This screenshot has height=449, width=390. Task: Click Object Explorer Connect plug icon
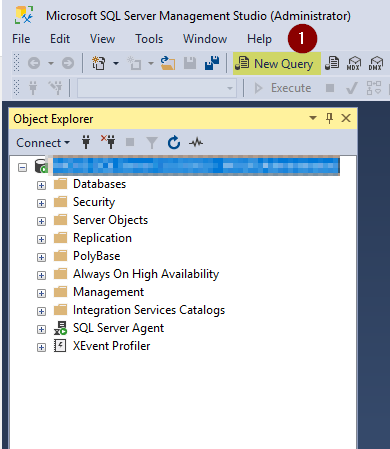pyautogui.click(x=86, y=142)
